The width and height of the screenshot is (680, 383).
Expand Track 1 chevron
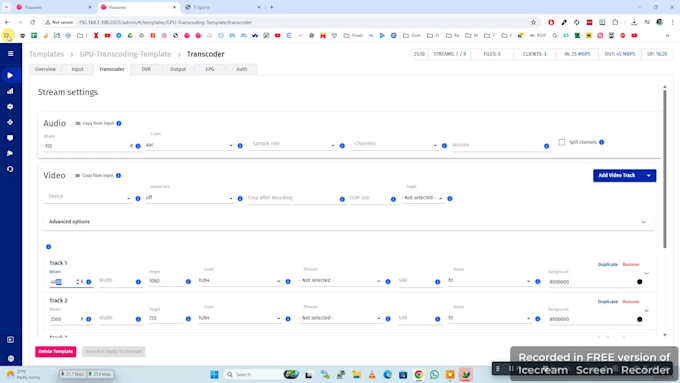coord(647,274)
